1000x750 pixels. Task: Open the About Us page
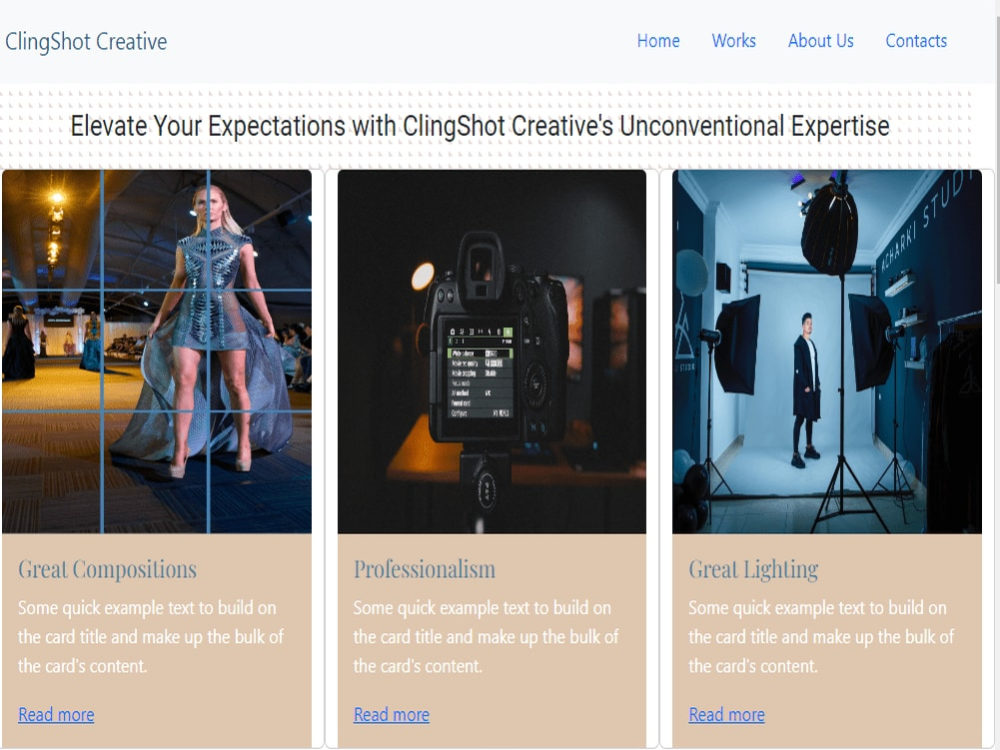tap(820, 41)
